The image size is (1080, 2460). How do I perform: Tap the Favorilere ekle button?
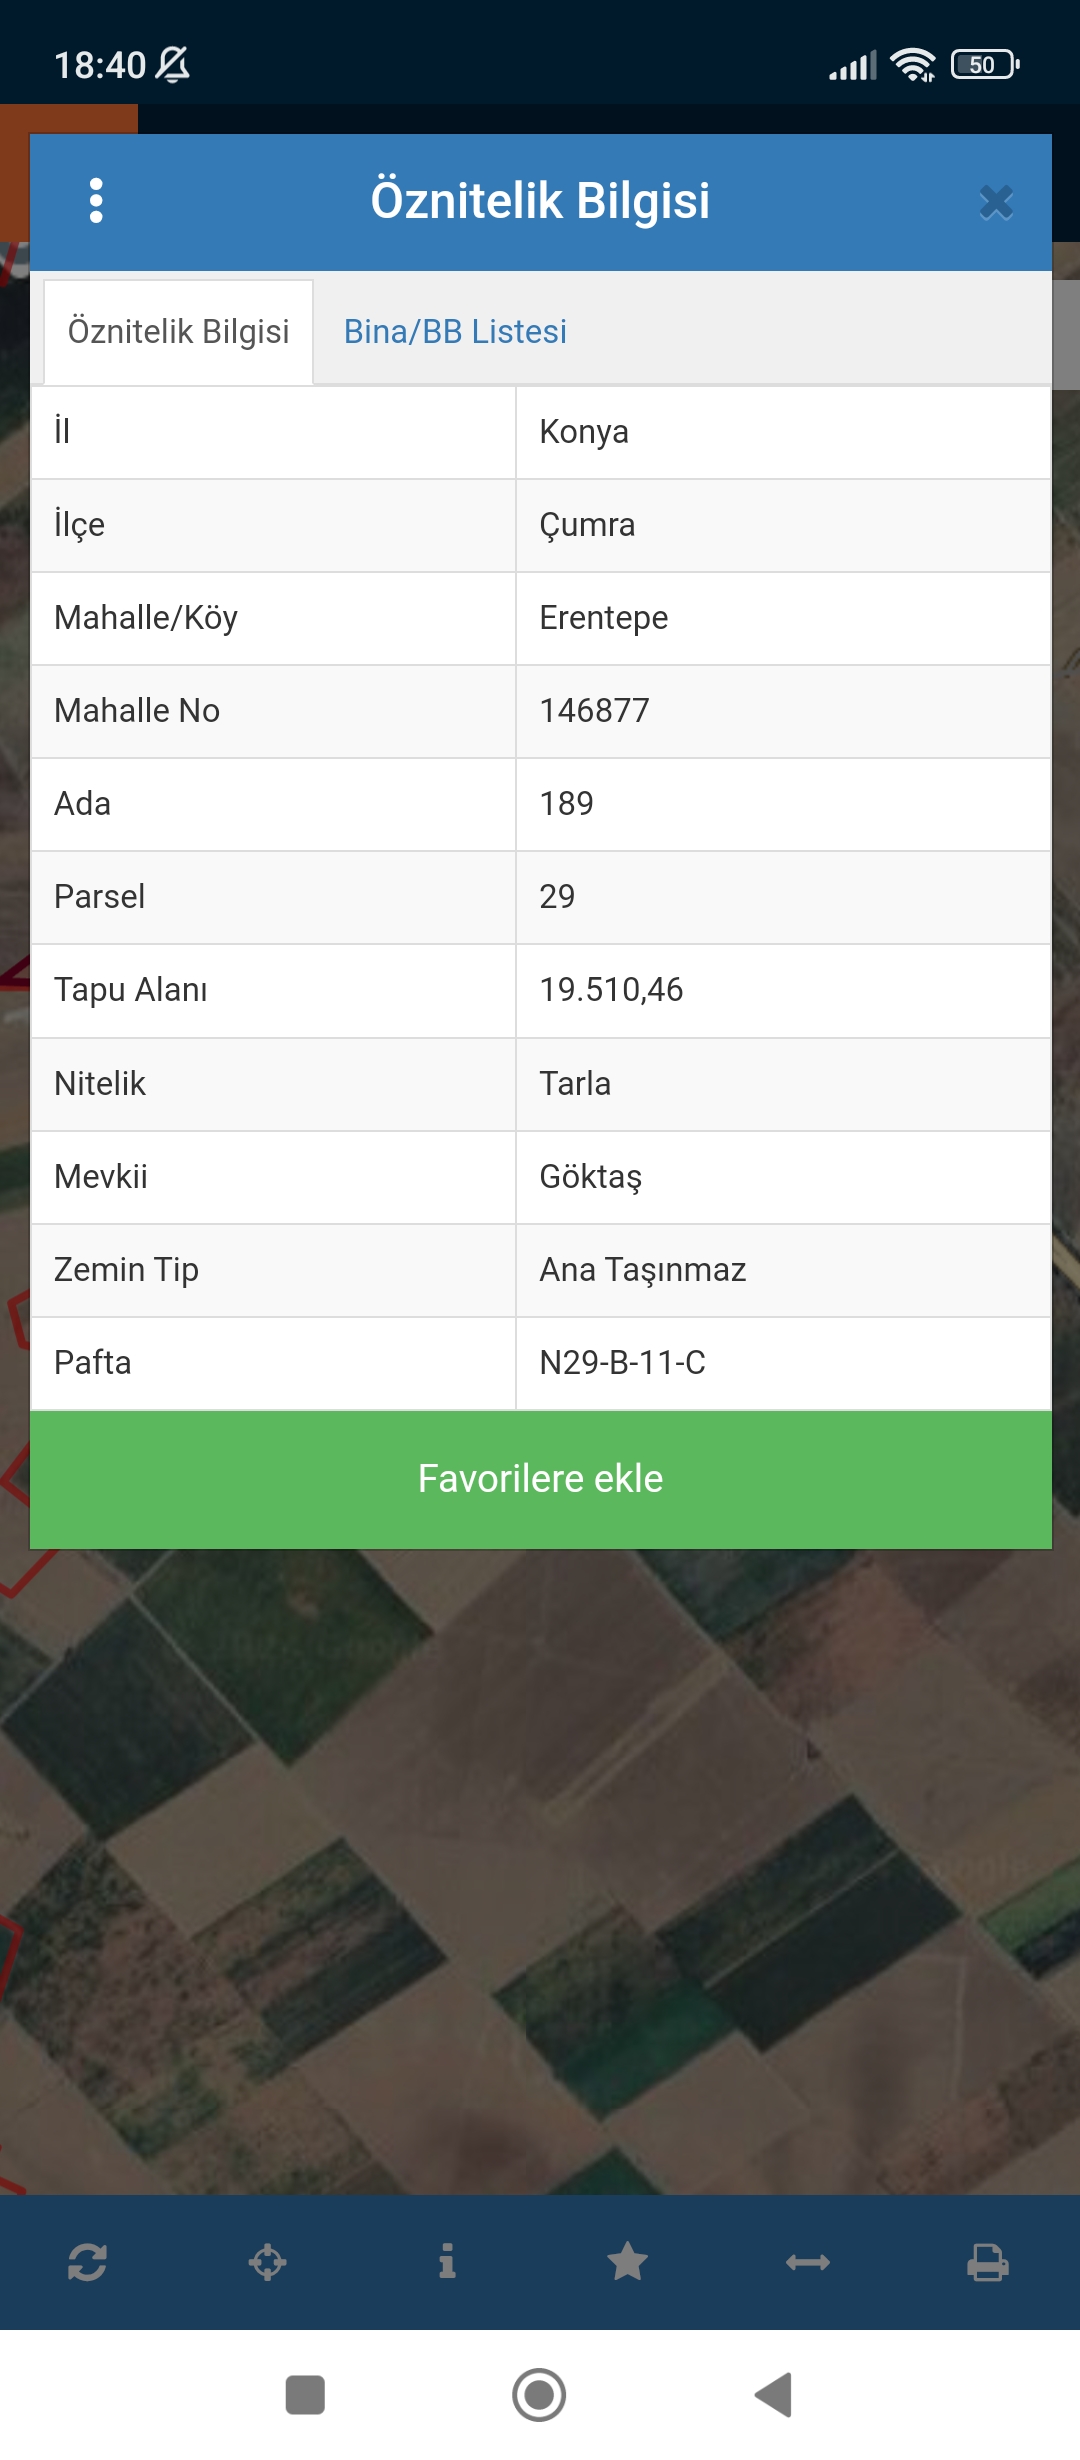[x=541, y=1479]
